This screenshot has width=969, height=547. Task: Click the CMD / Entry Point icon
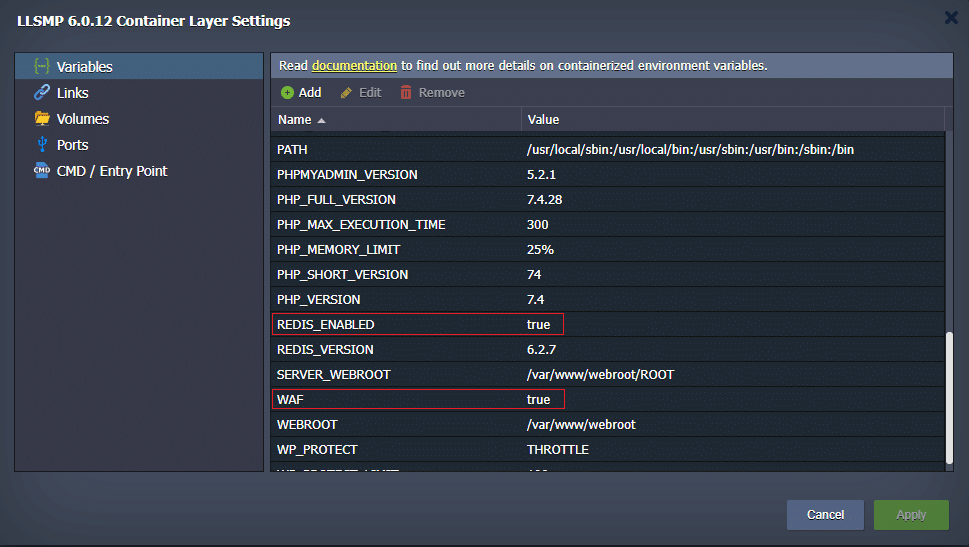[42, 171]
